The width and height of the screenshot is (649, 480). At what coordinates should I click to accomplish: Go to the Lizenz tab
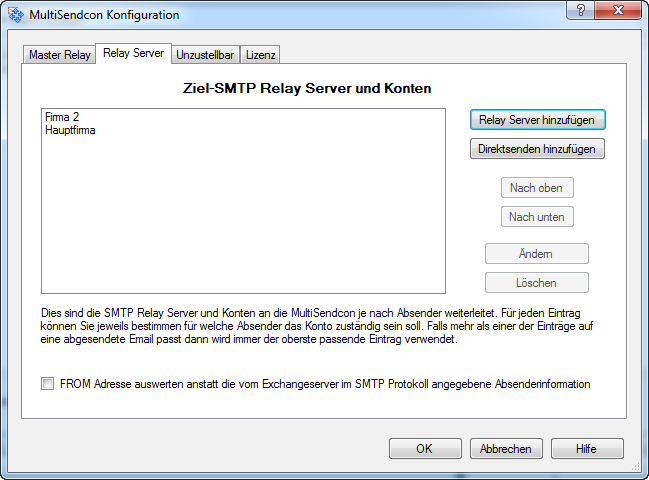pyautogui.click(x=260, y=55)
